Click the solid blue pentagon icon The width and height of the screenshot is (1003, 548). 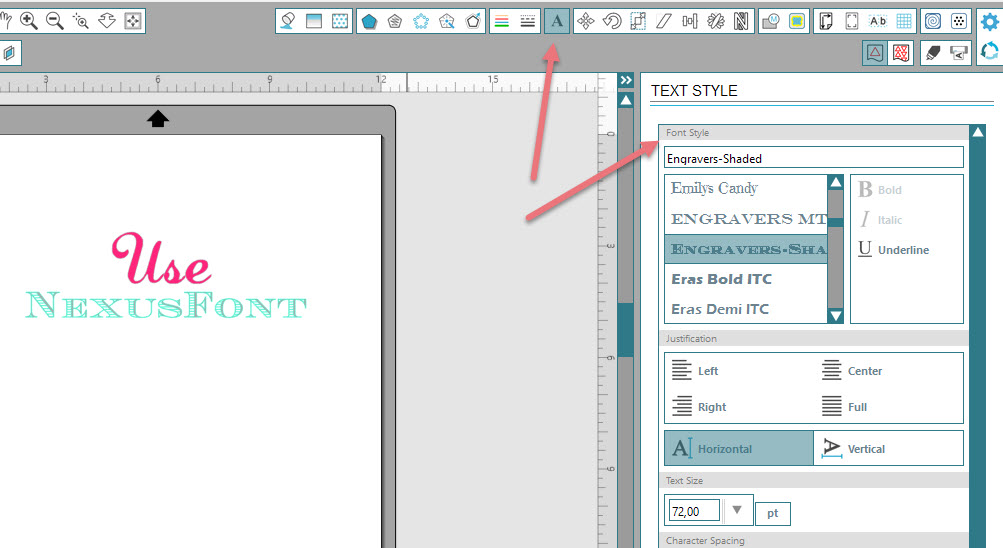click(x=369, y=21)
